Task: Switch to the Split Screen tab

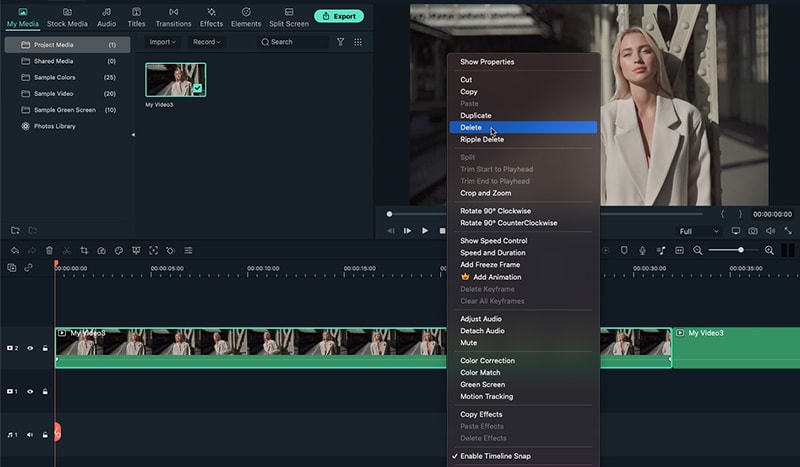Action: click(289, 17)
